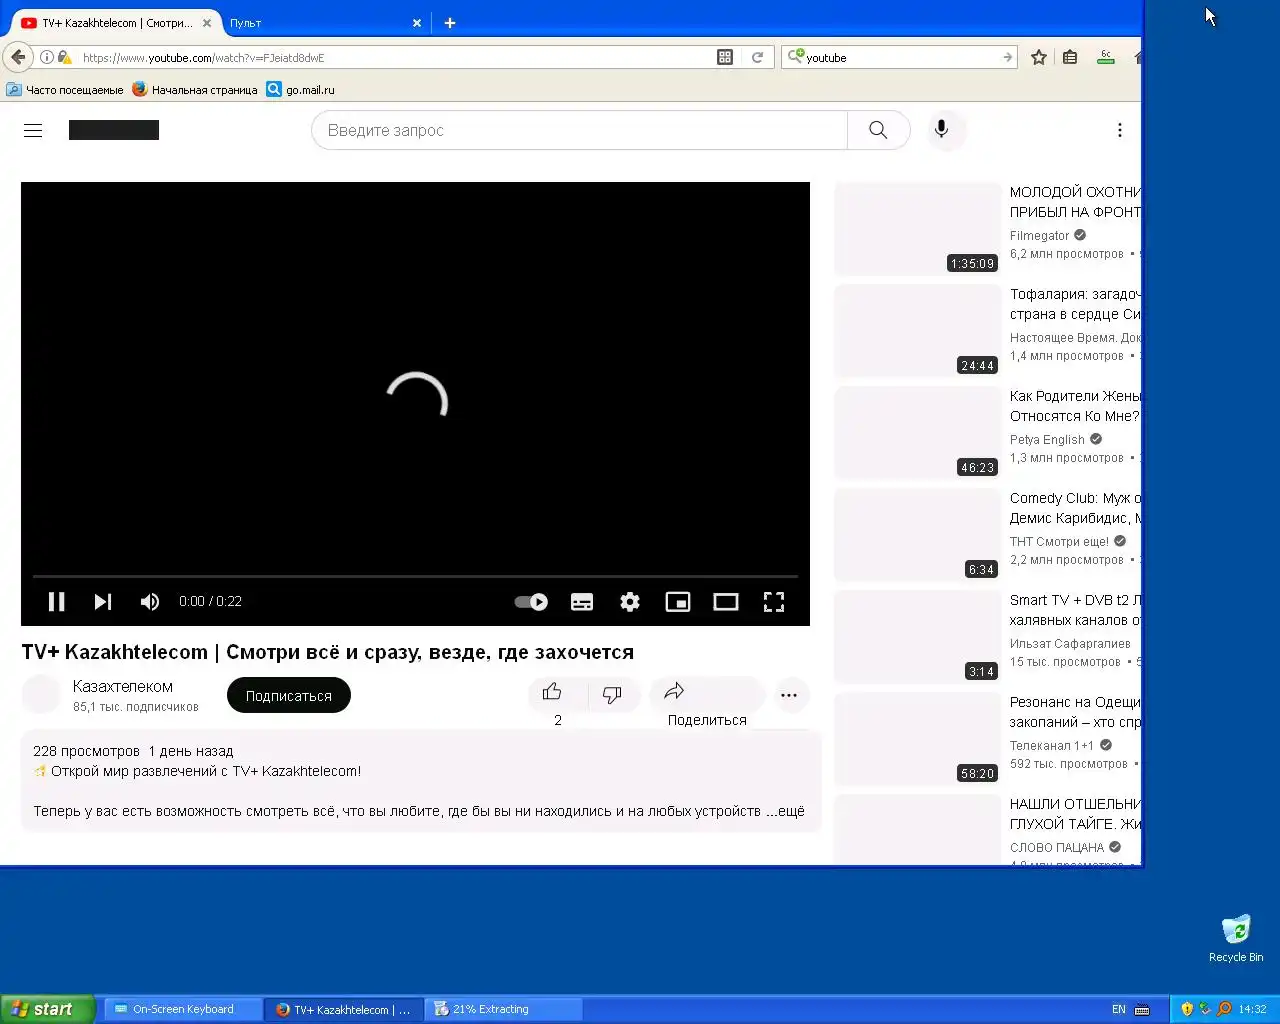Open the Filmegator channel name

pyautogui.click(x=1039, y=236)
